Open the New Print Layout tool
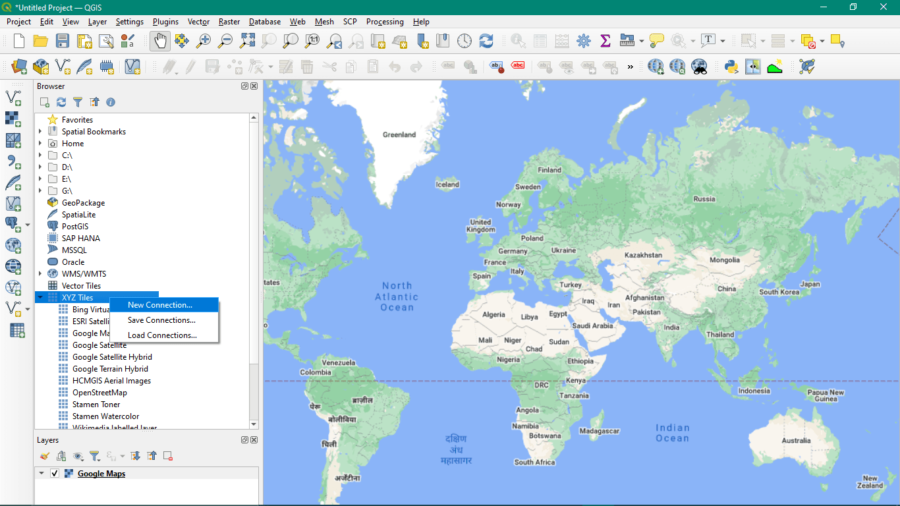The height and width of the screenshot is (506, 900). tap(84, 41)
